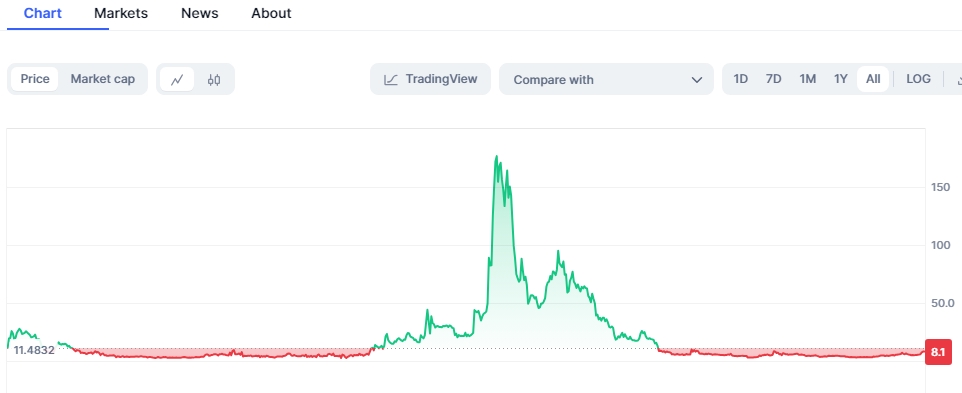
Task: Click the chevron arrow in Compare with
Action: tap(696, 80)
